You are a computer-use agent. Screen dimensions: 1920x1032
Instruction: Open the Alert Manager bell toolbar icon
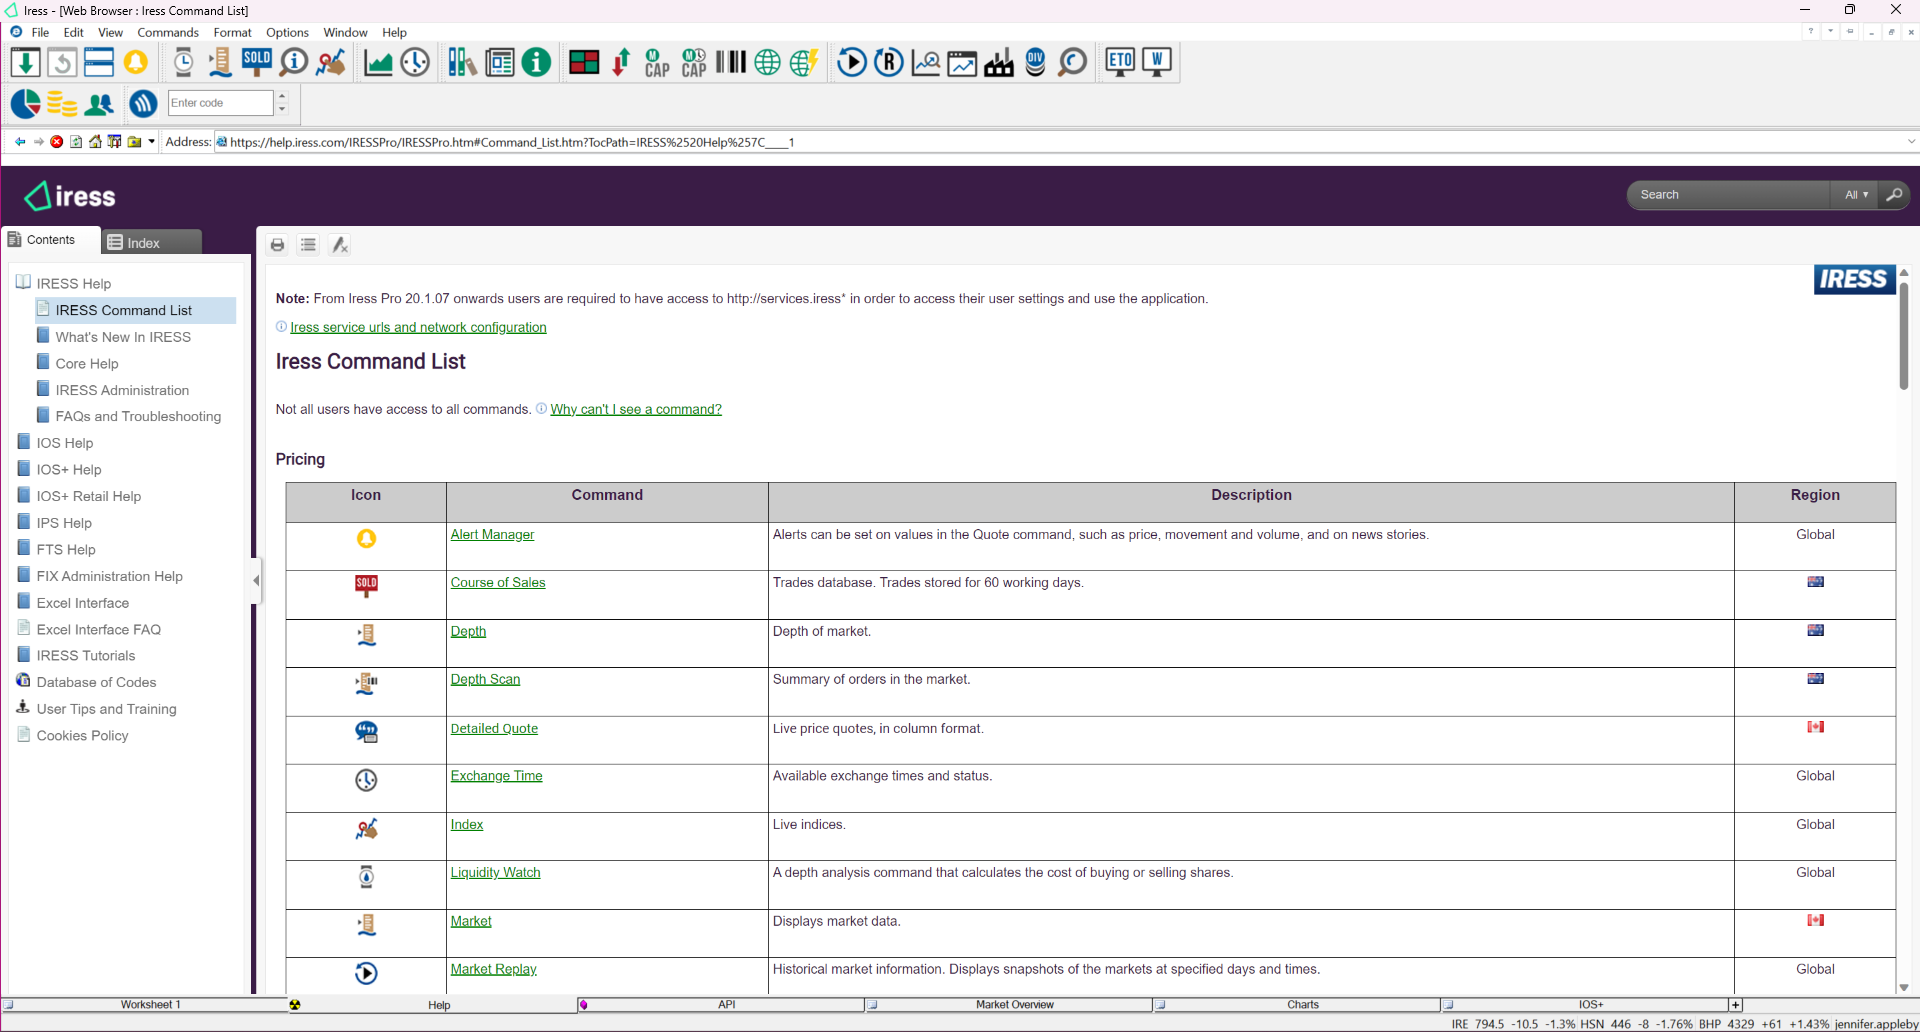click(135, 62)
